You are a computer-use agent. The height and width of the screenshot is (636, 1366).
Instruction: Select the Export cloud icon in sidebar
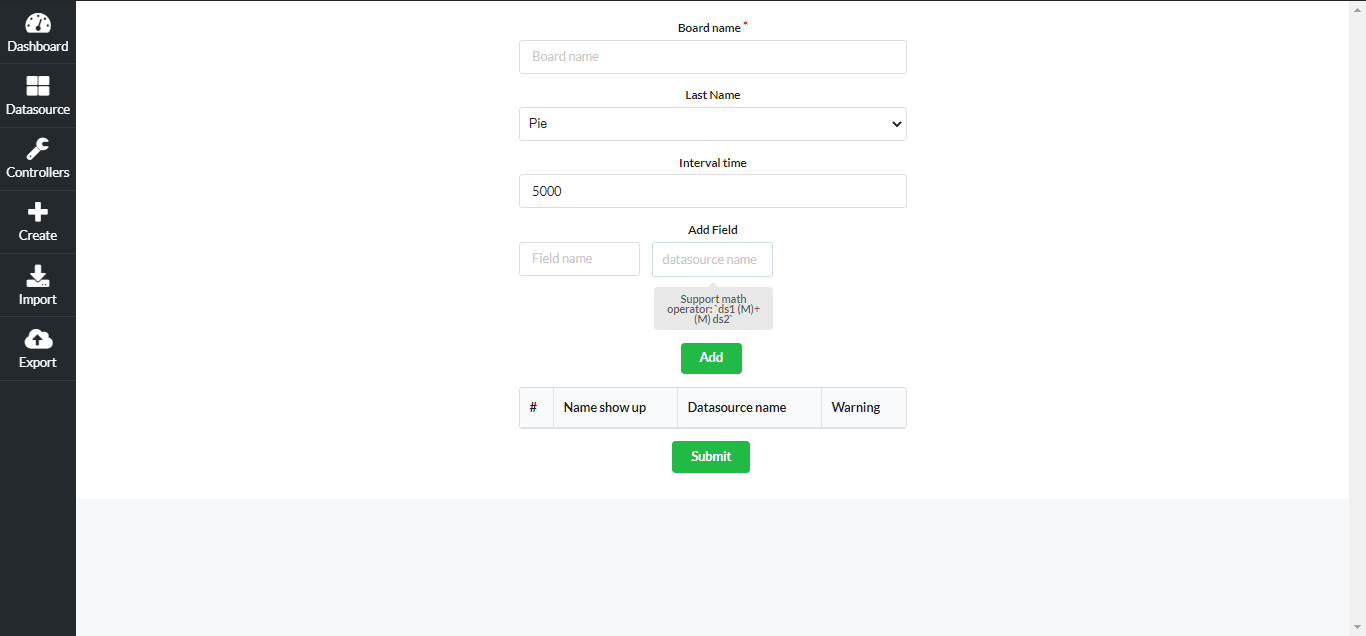pyautogui.click(x=37, y=348)
